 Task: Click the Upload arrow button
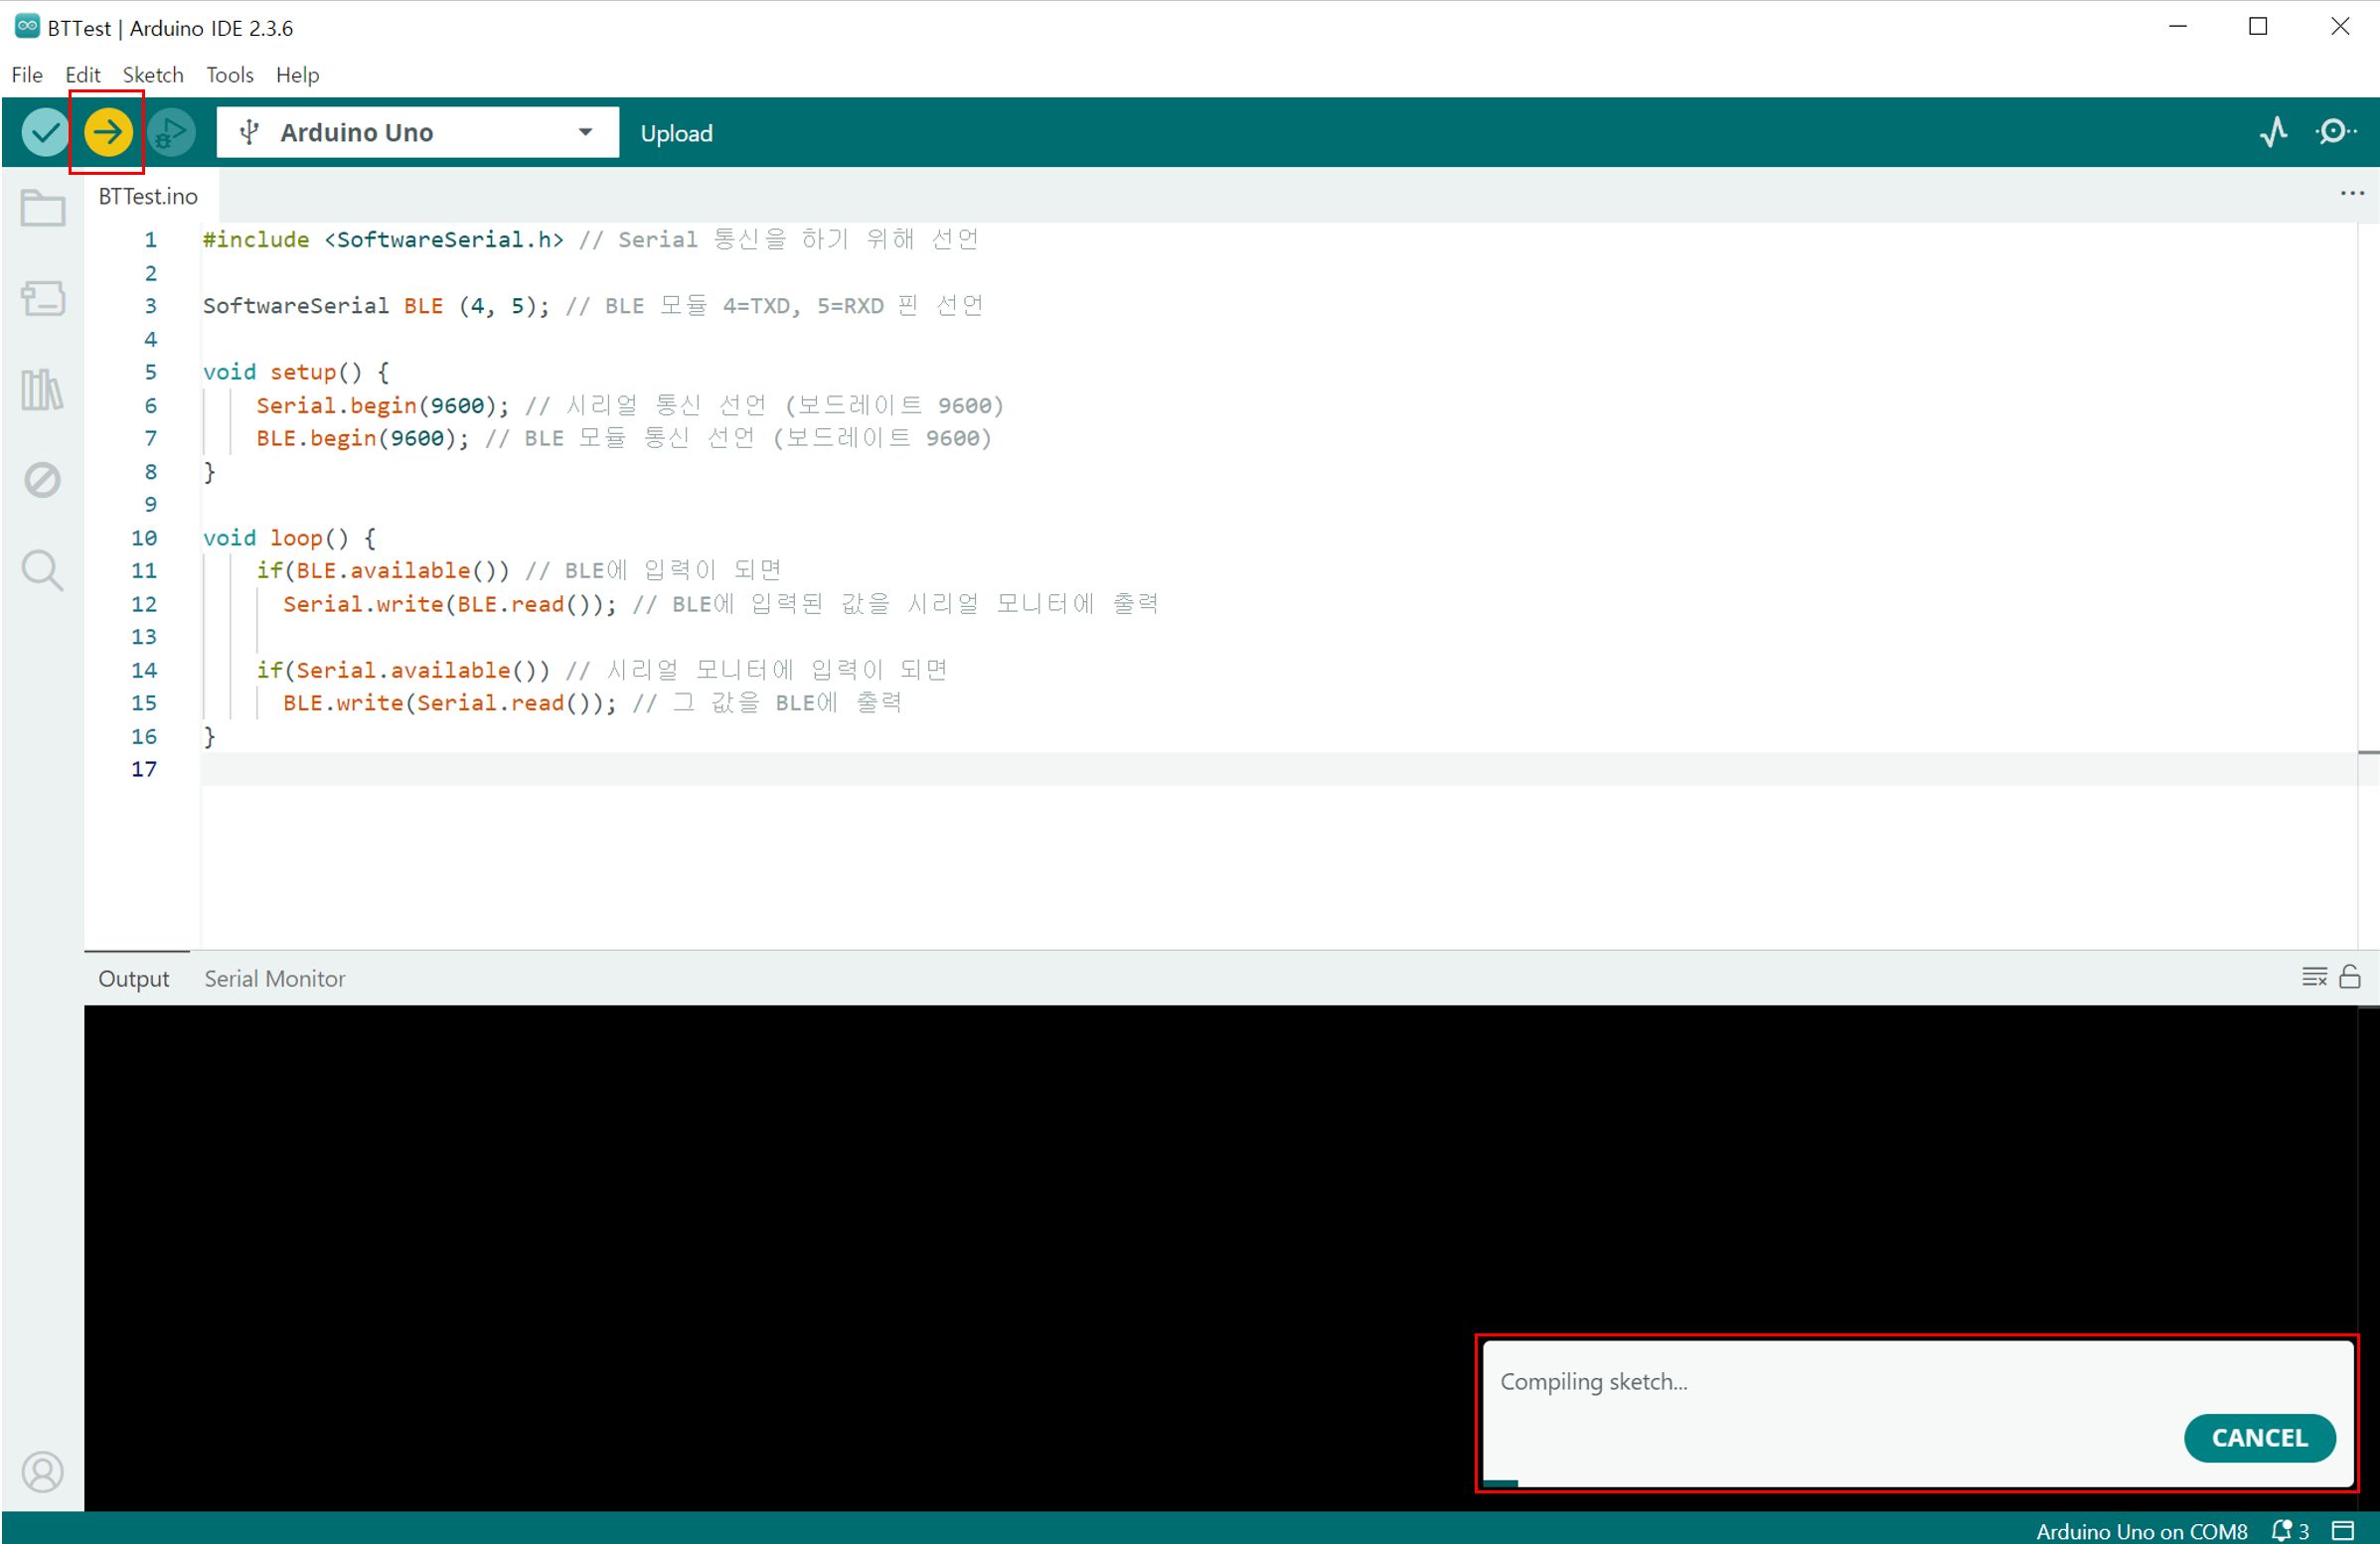pyautogui.click(x=108, y=132)
